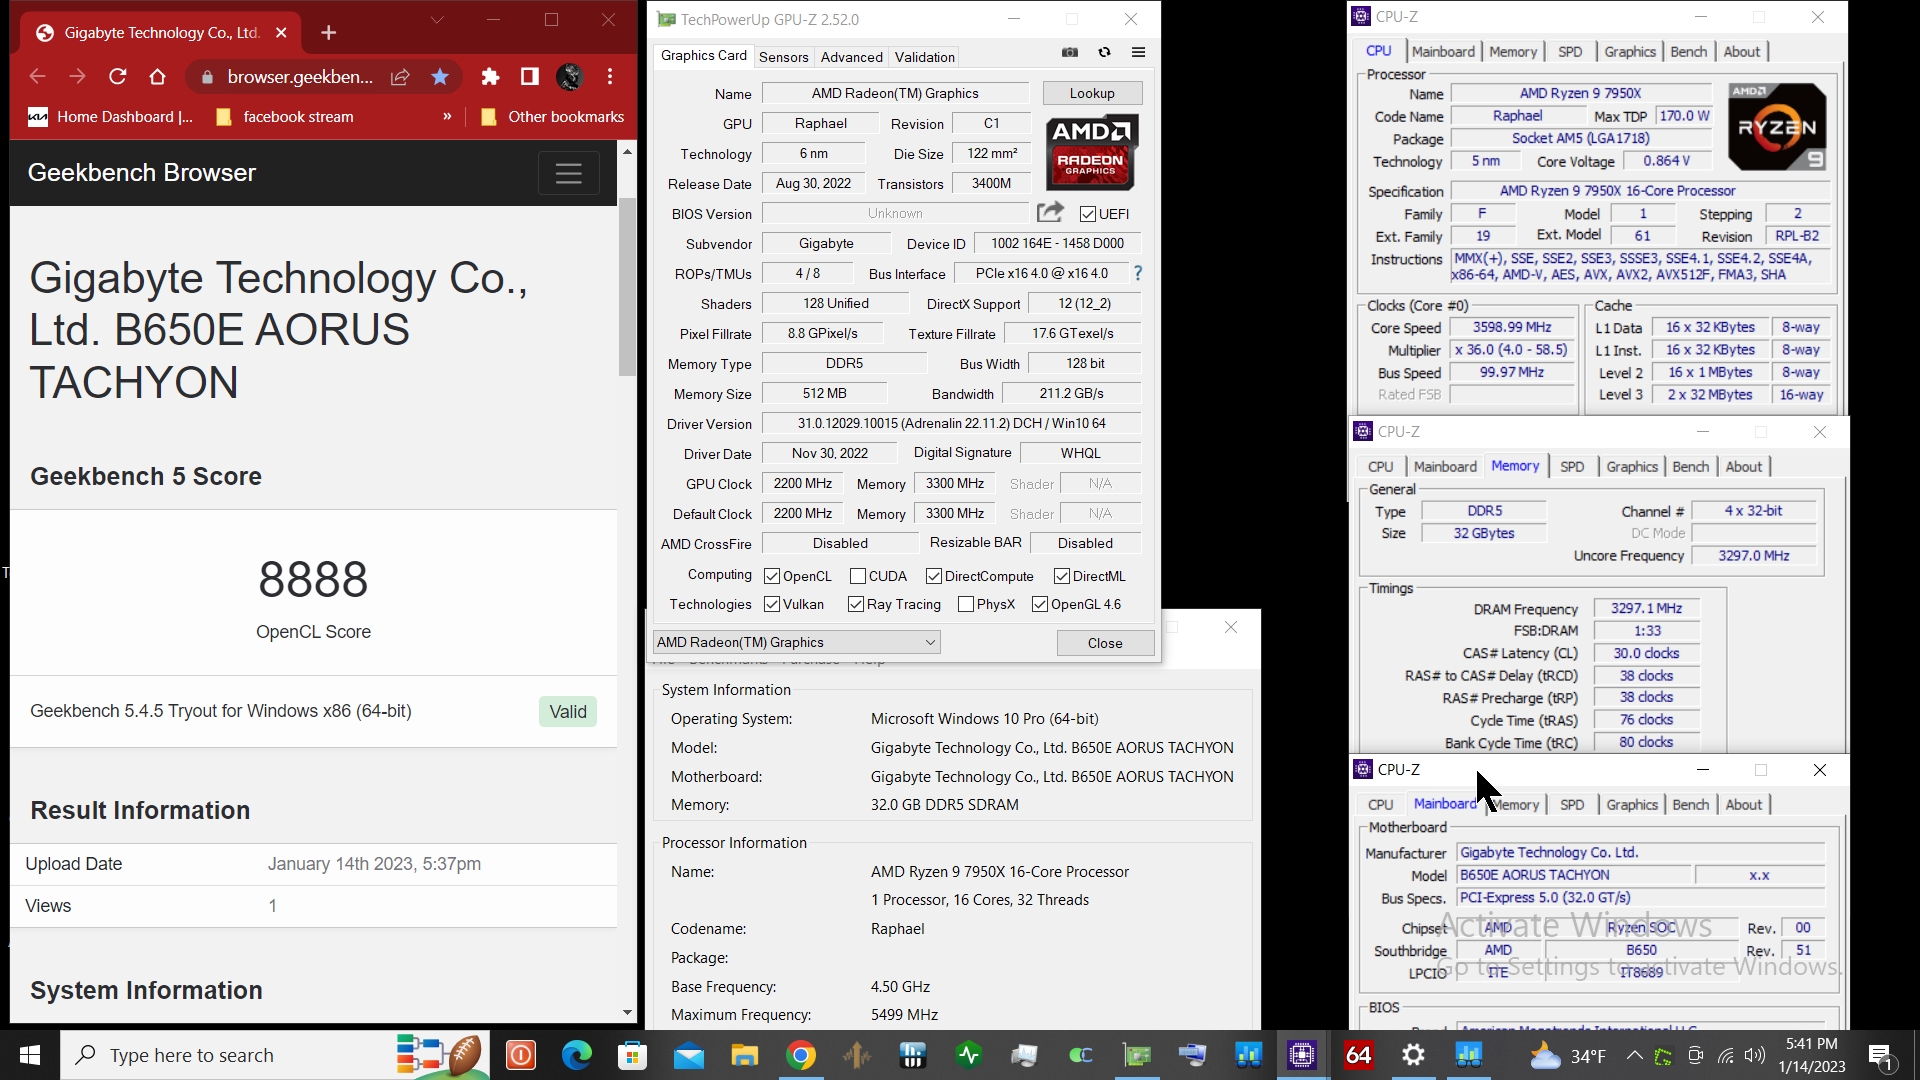Go back in Chrome history
Image resolution: width=1920 pixels, height=1080 pixels.
pos(38,76)
